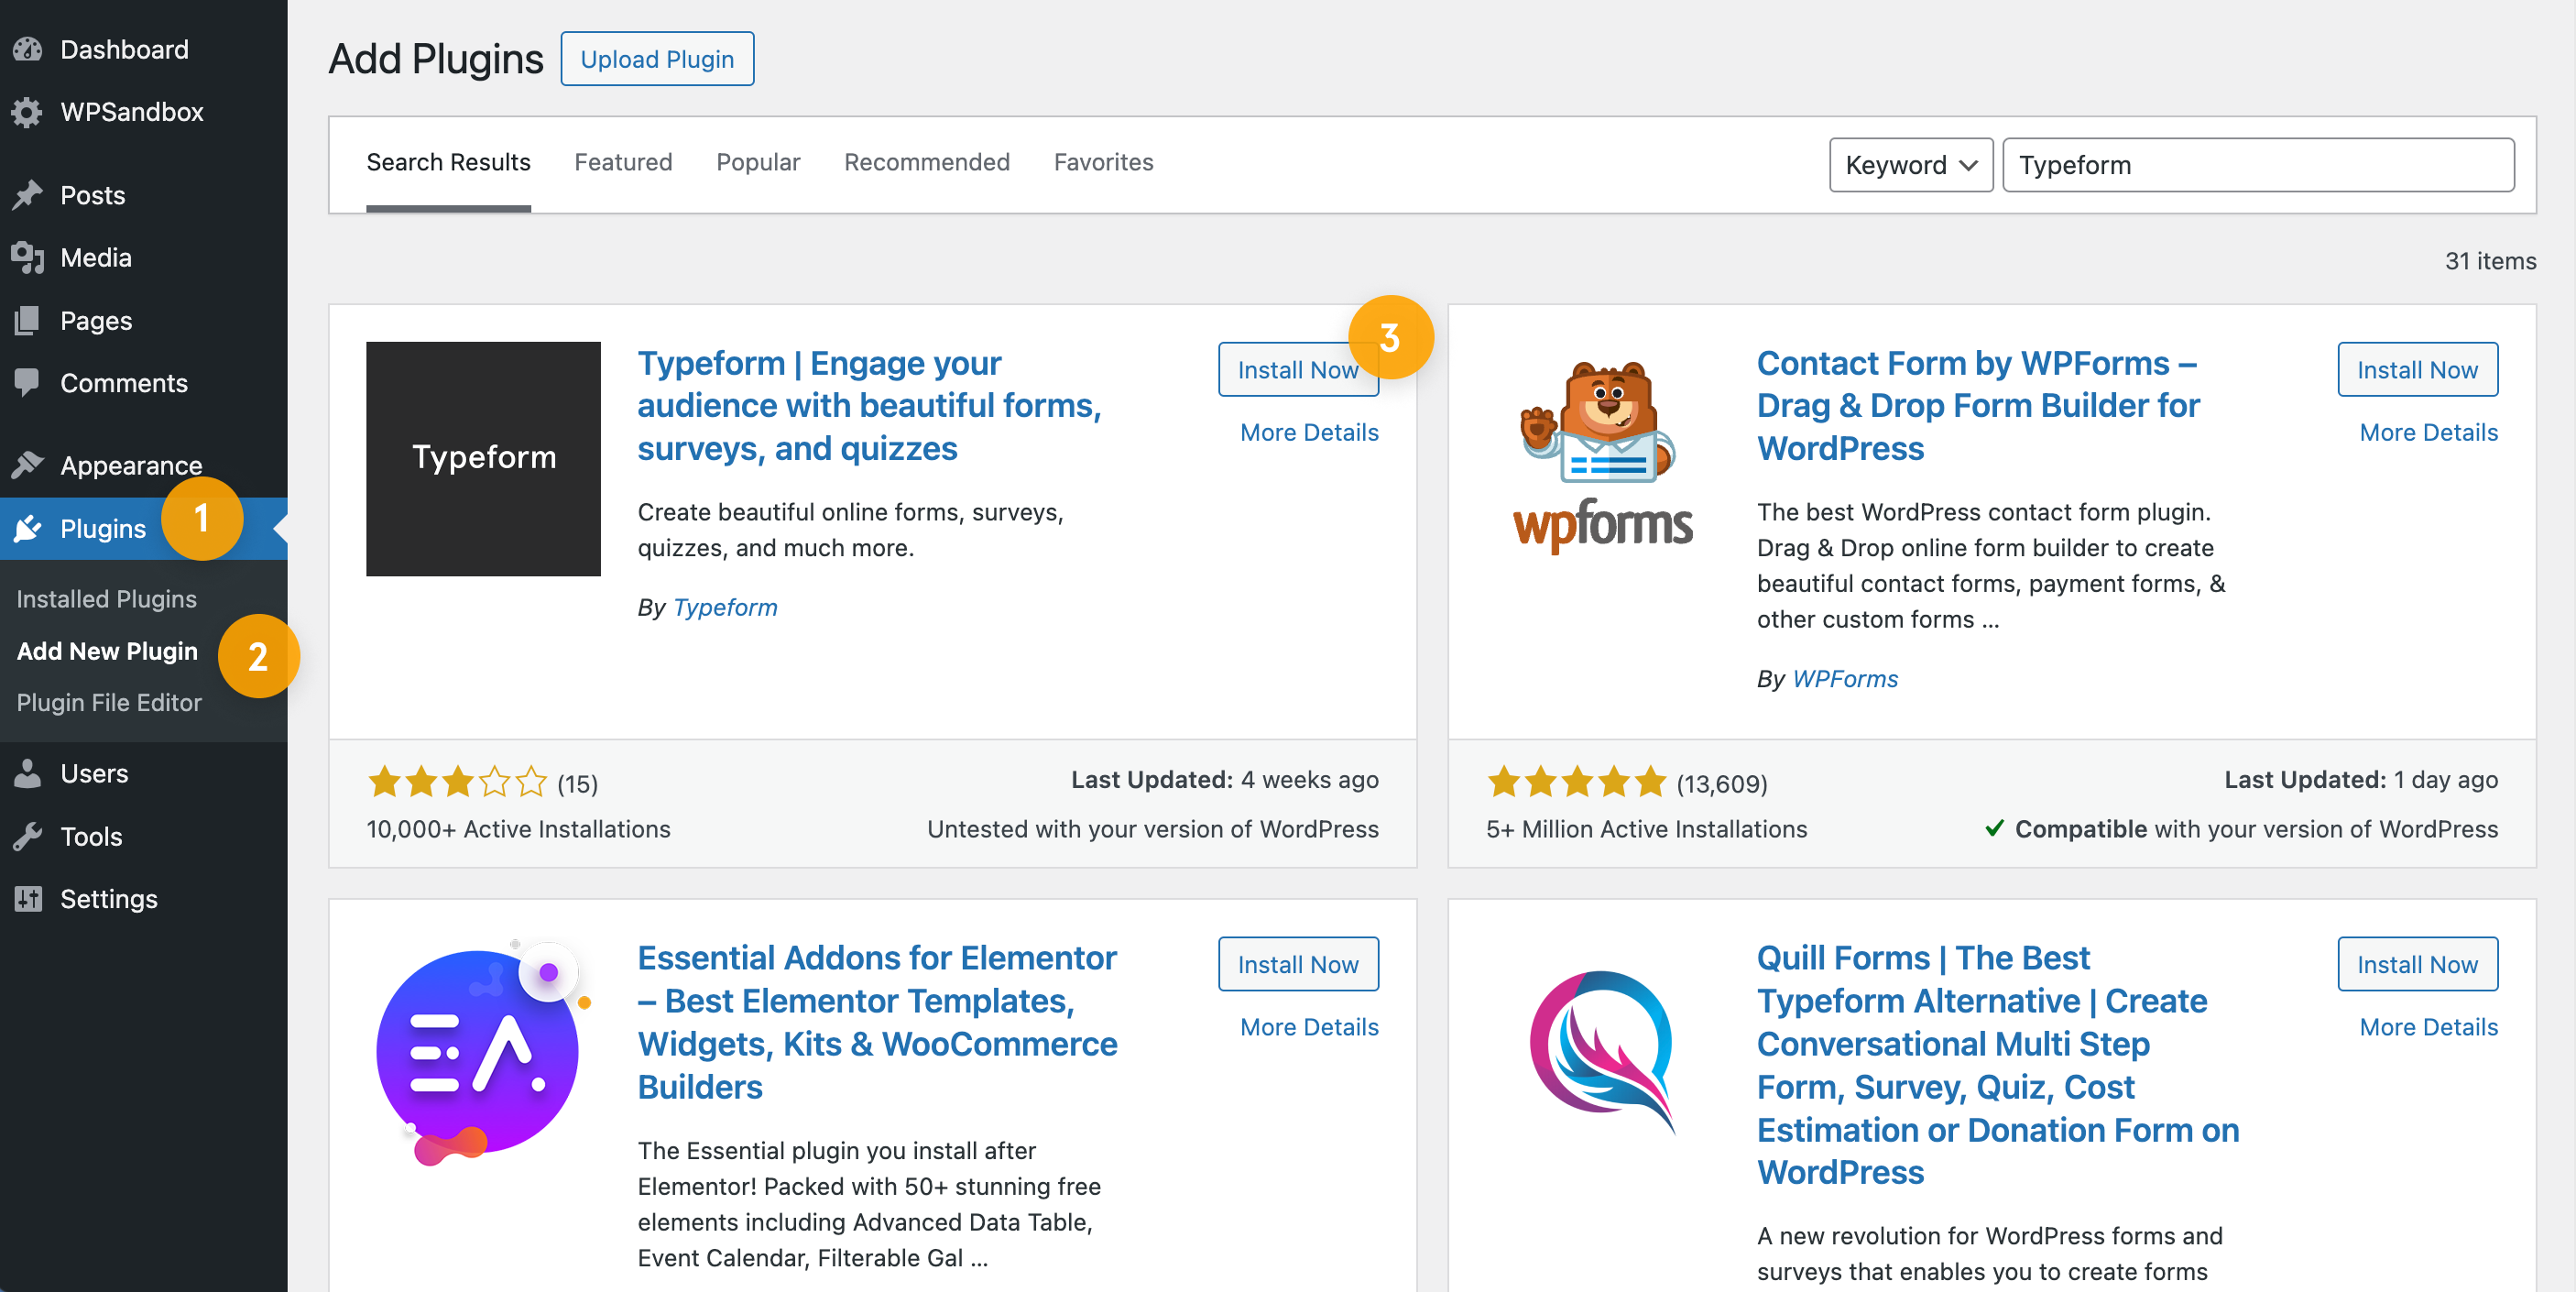Click the Upload Plugin button
The image size is (2576, 1292).
coord(657,59)
